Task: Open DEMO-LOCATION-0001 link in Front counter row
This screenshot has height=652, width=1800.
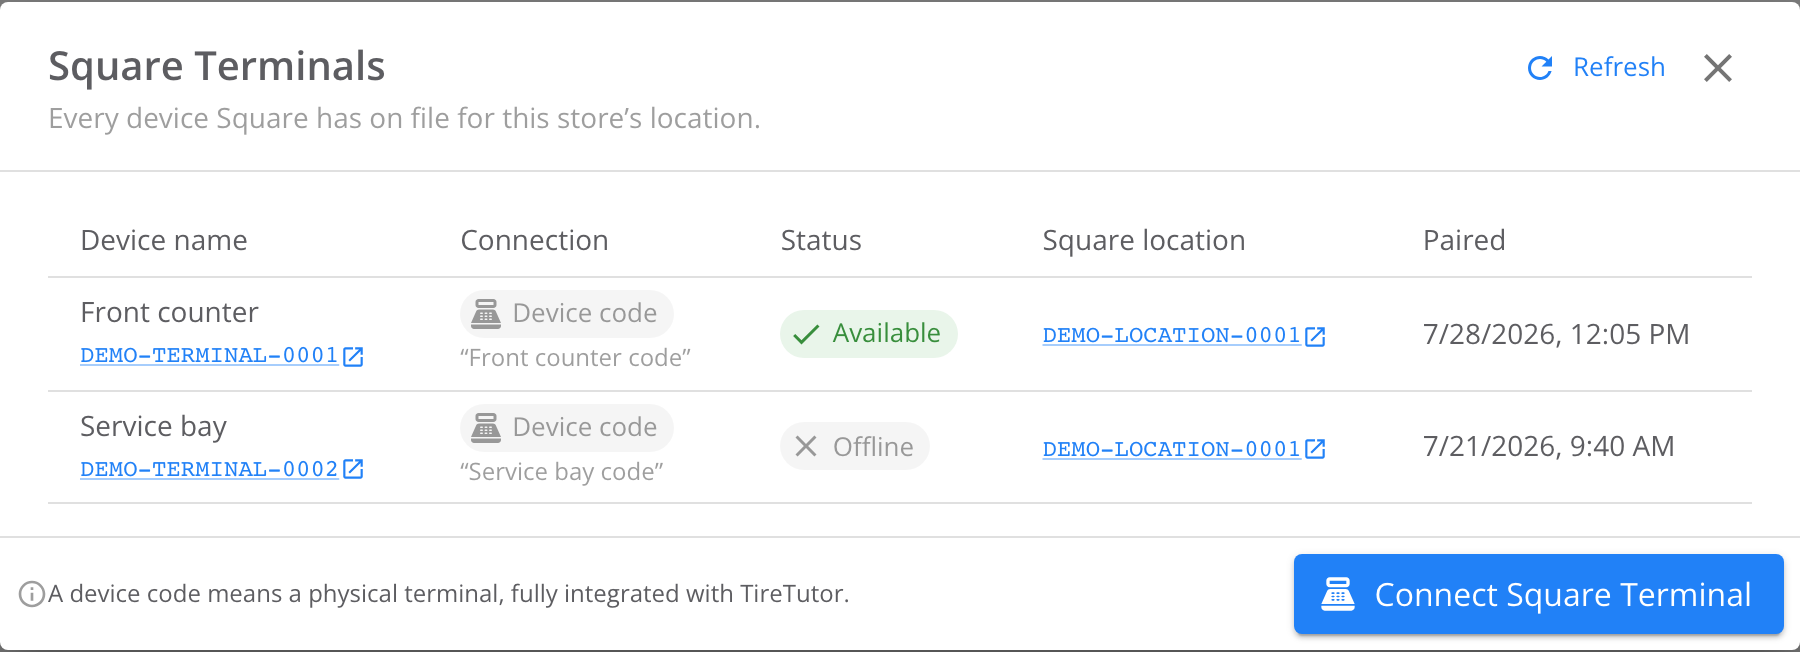Action: coord(1171,336)
